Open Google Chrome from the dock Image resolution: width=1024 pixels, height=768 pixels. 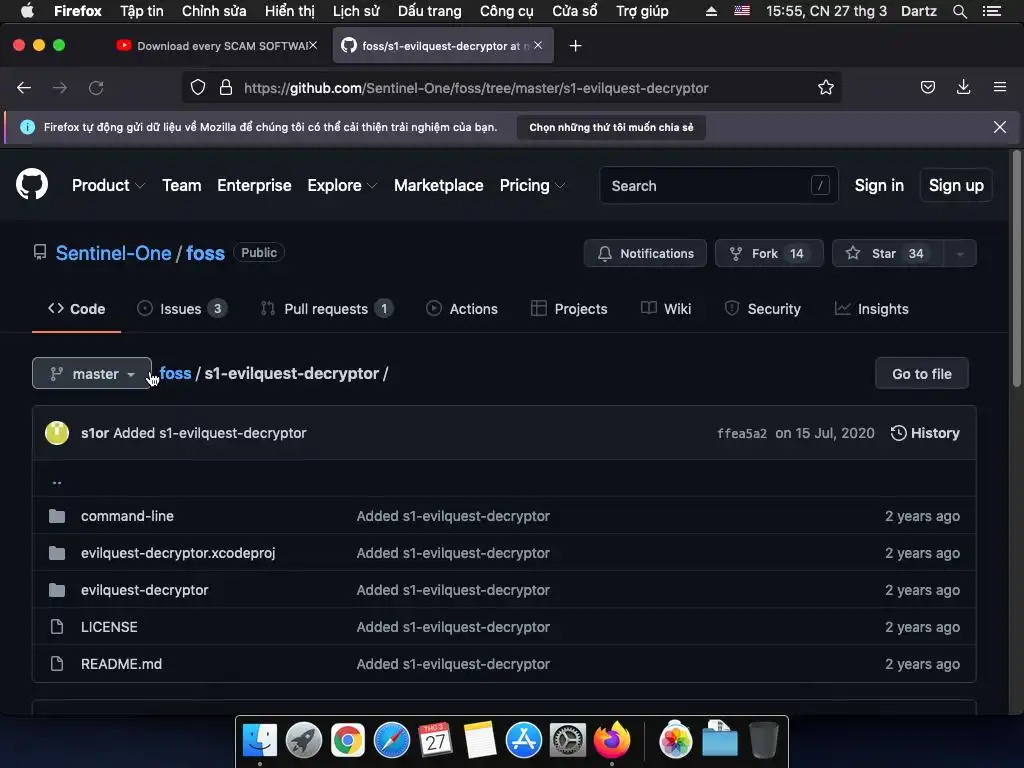347,741
